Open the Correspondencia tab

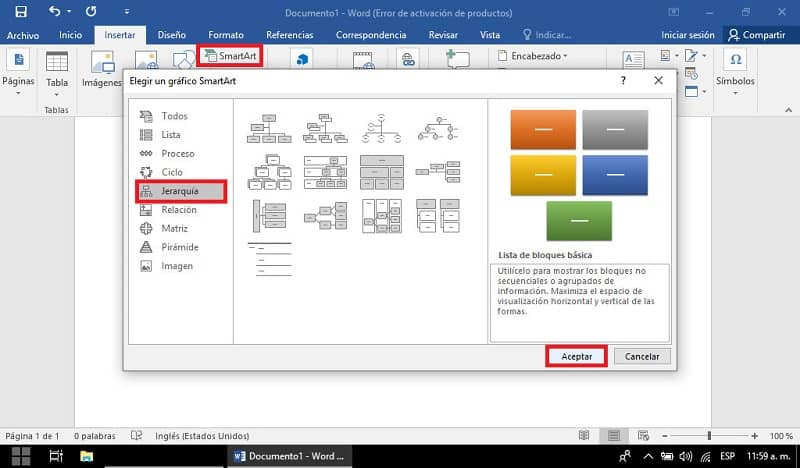tap(371, 35)
